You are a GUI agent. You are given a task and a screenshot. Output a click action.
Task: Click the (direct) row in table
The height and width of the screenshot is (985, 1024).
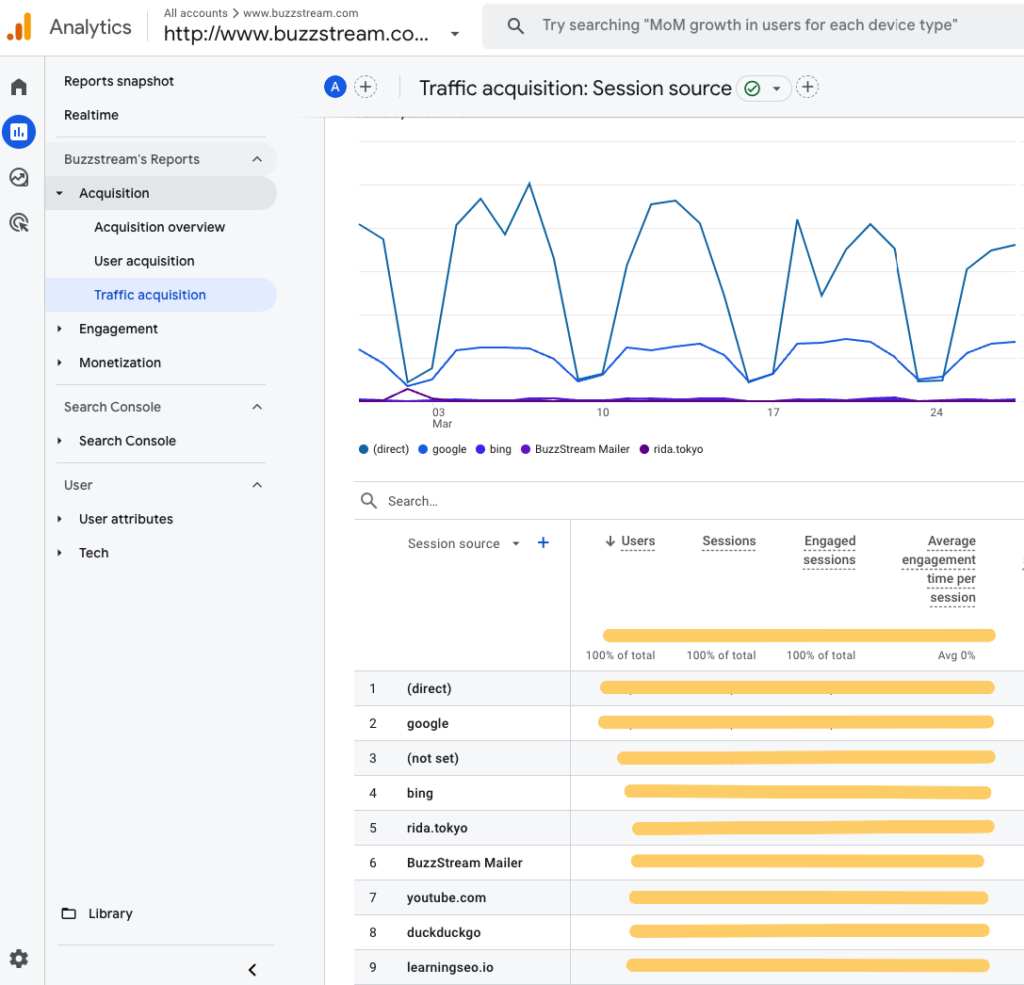tap(689, 688)
